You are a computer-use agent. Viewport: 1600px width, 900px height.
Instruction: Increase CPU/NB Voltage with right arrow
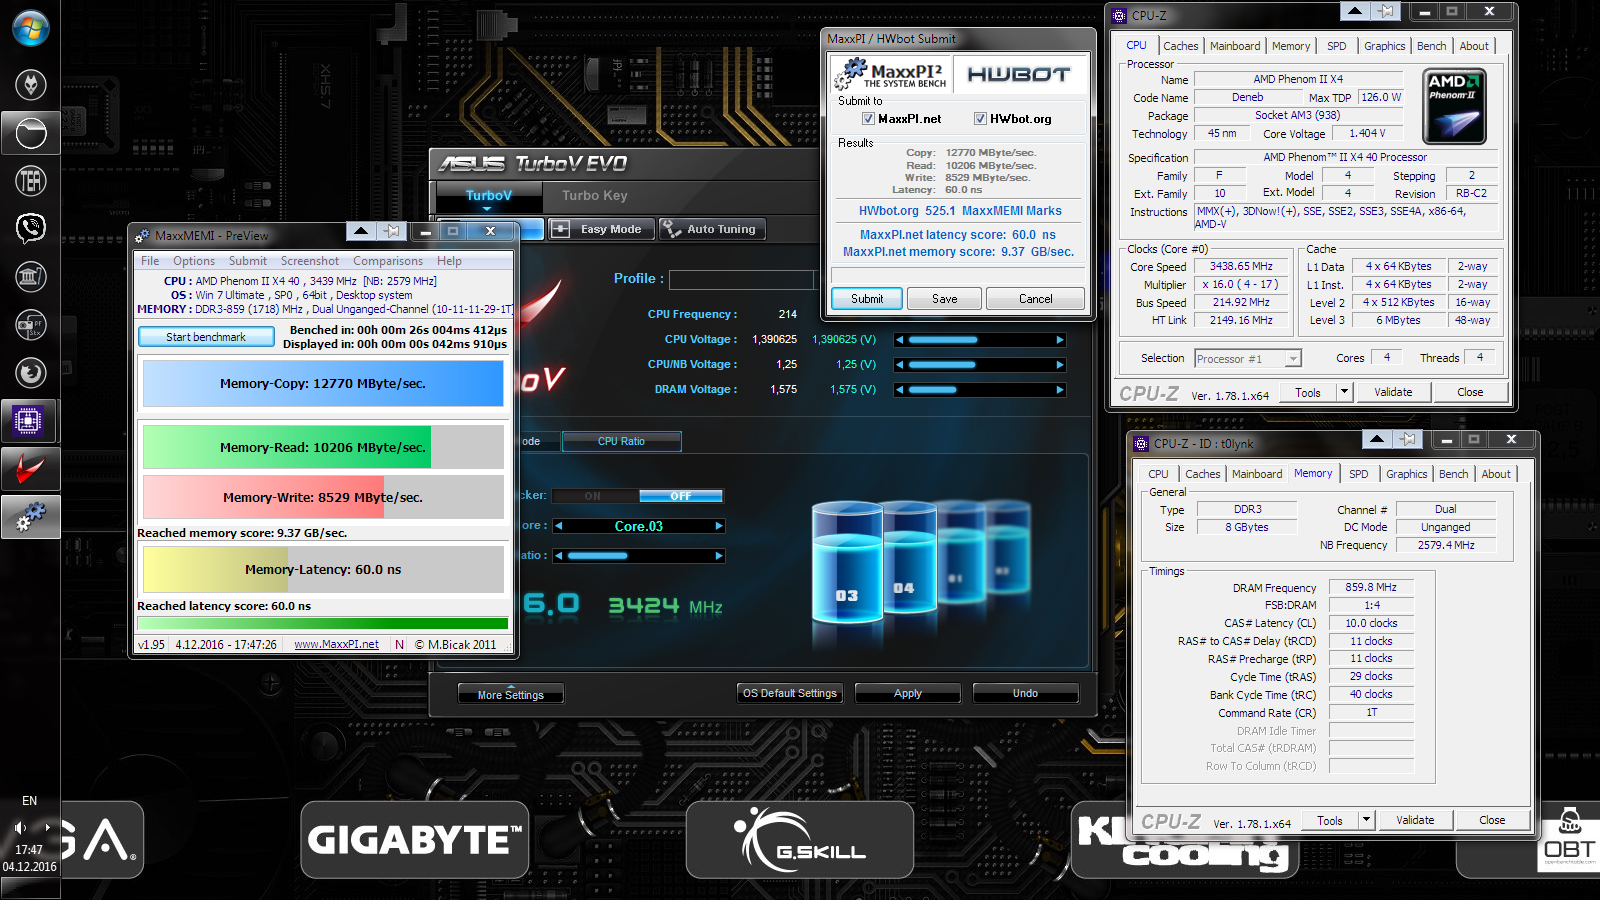(x=1060, y=365)
